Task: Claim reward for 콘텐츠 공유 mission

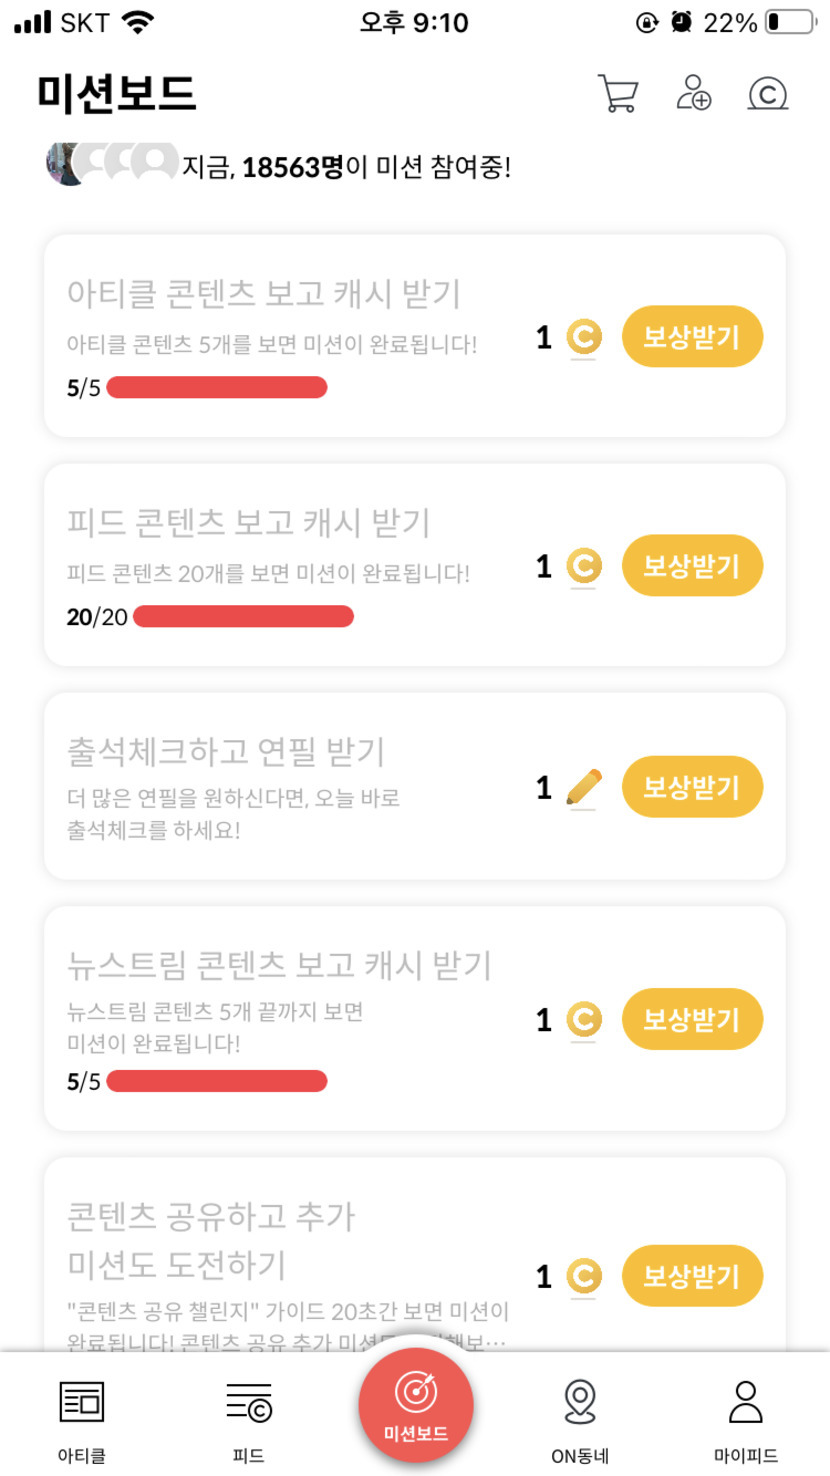Action: [x=692, y=1276]
